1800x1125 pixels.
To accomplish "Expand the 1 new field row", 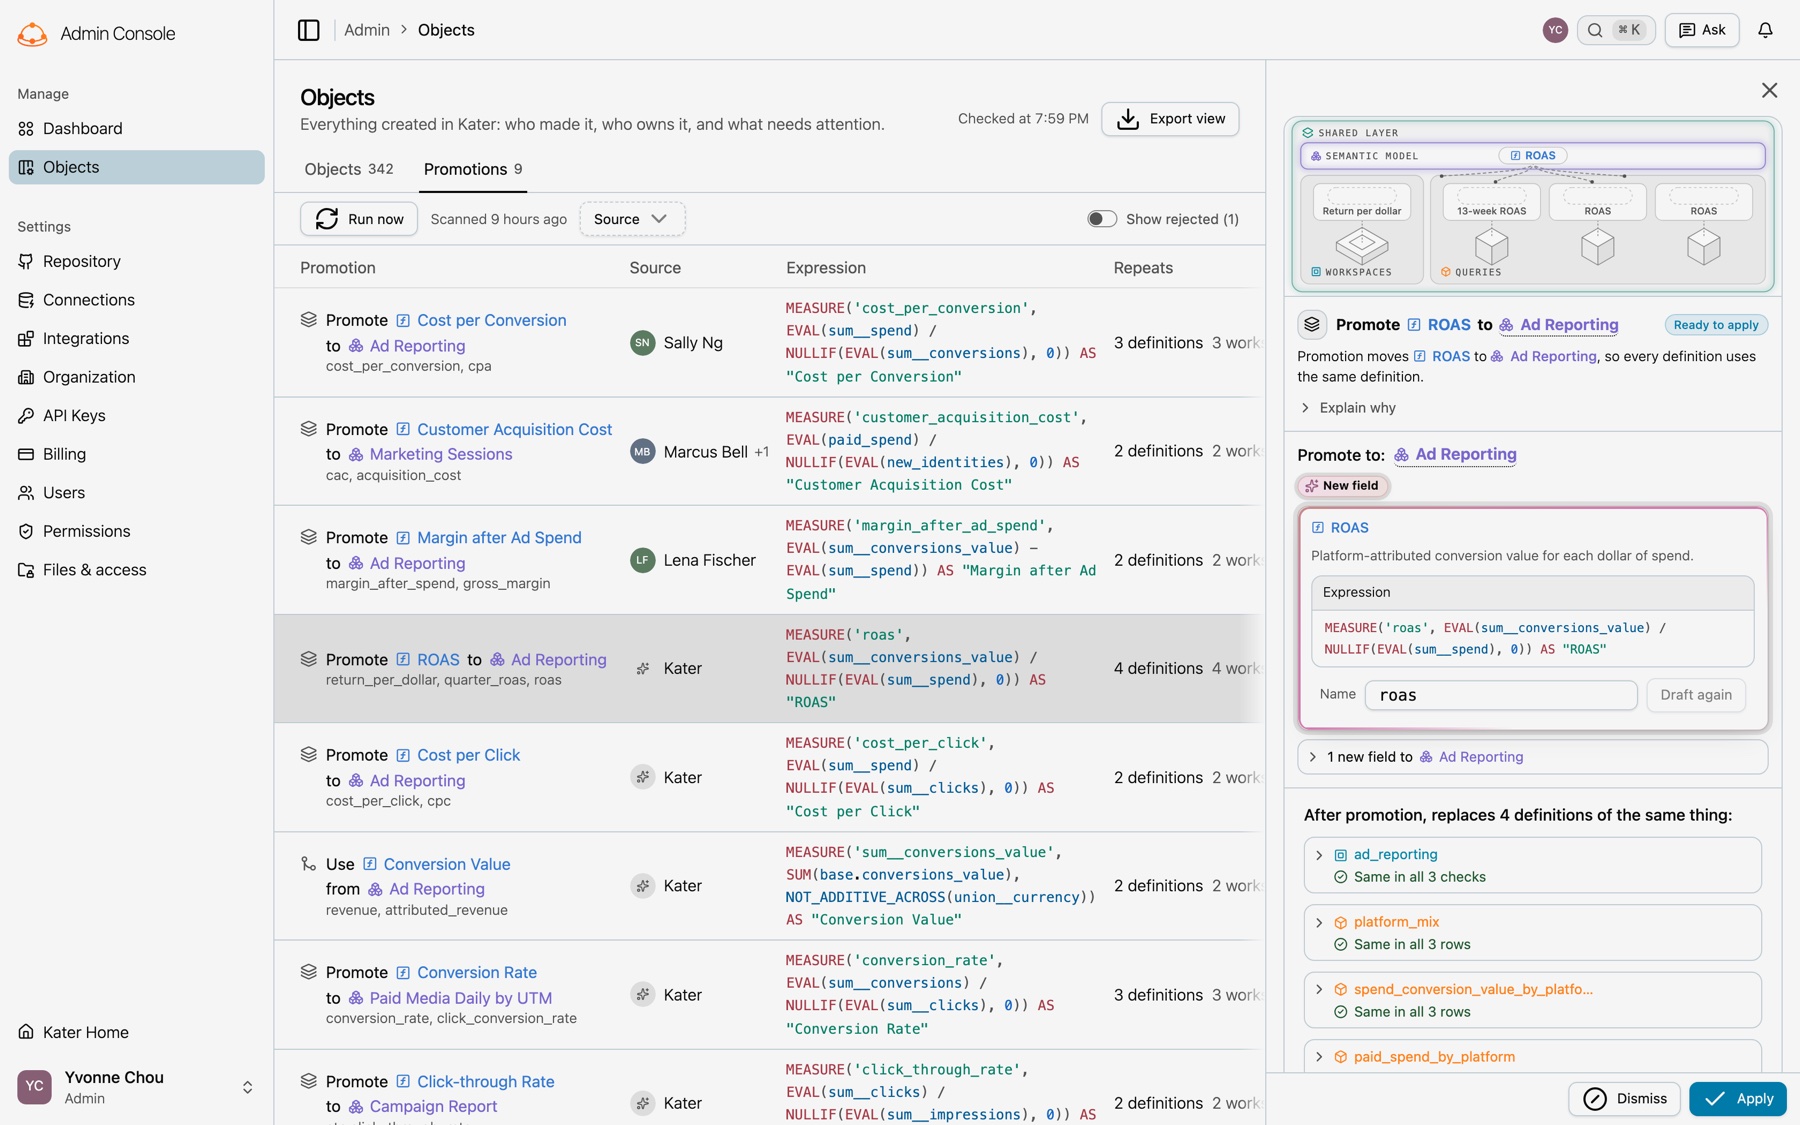I will pos(1532,757).
